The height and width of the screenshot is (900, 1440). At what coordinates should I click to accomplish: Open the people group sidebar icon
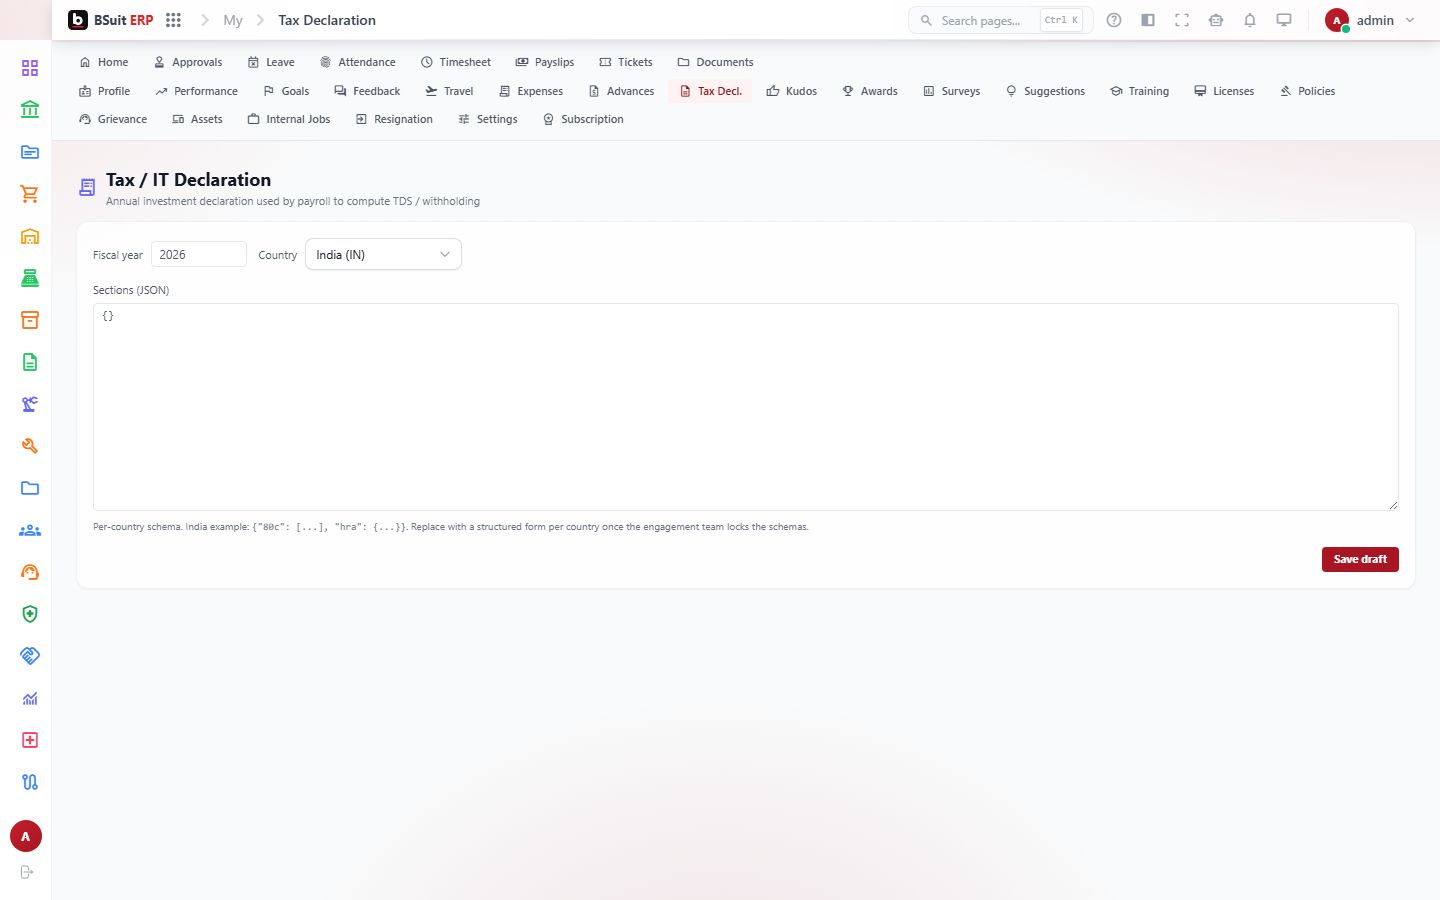coord(30,530)
